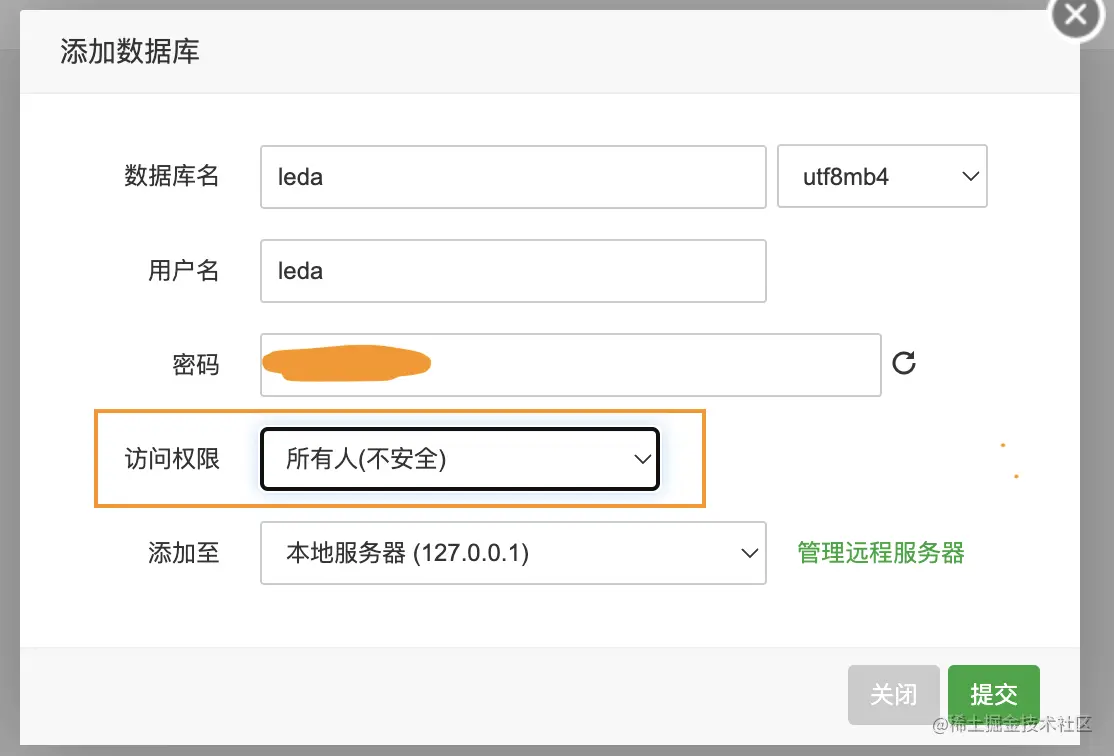Click the highlighted 访问权限 row
Viewport: 1114px width, 756px height.
tap(400, 458)
